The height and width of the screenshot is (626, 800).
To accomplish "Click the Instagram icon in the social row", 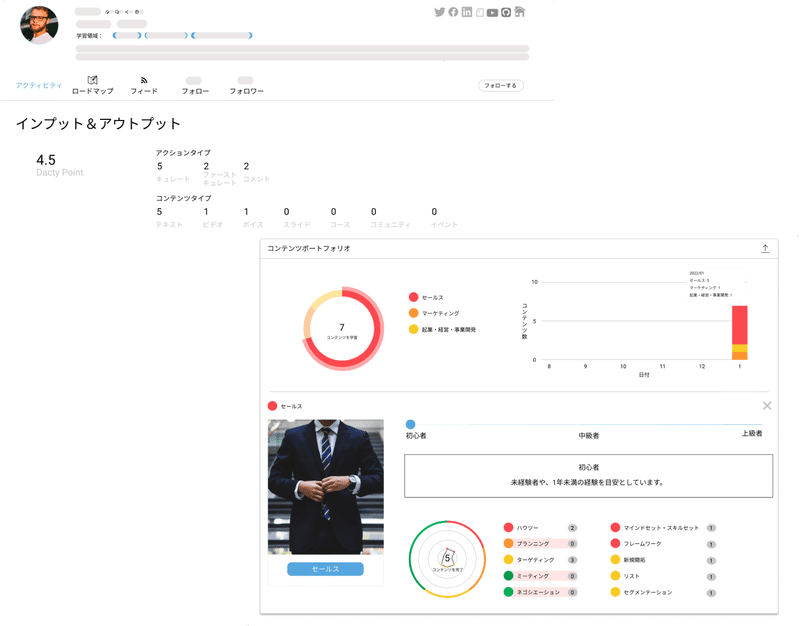I will (479, 13).
